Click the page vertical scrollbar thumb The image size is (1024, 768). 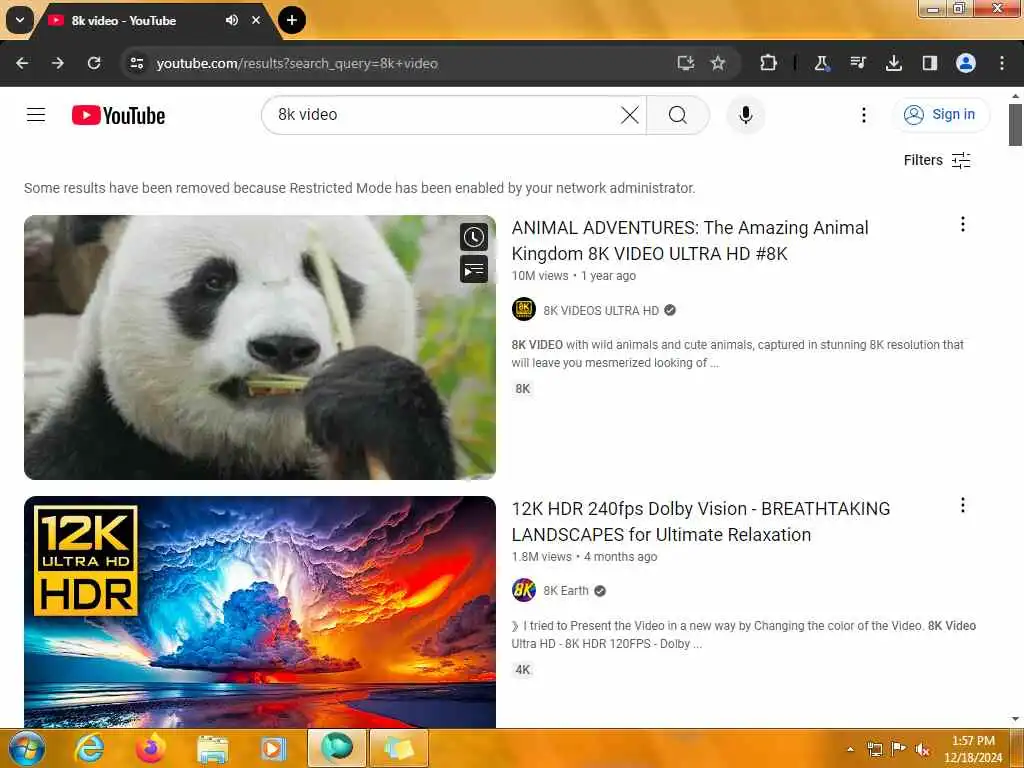click(1015, 124)
